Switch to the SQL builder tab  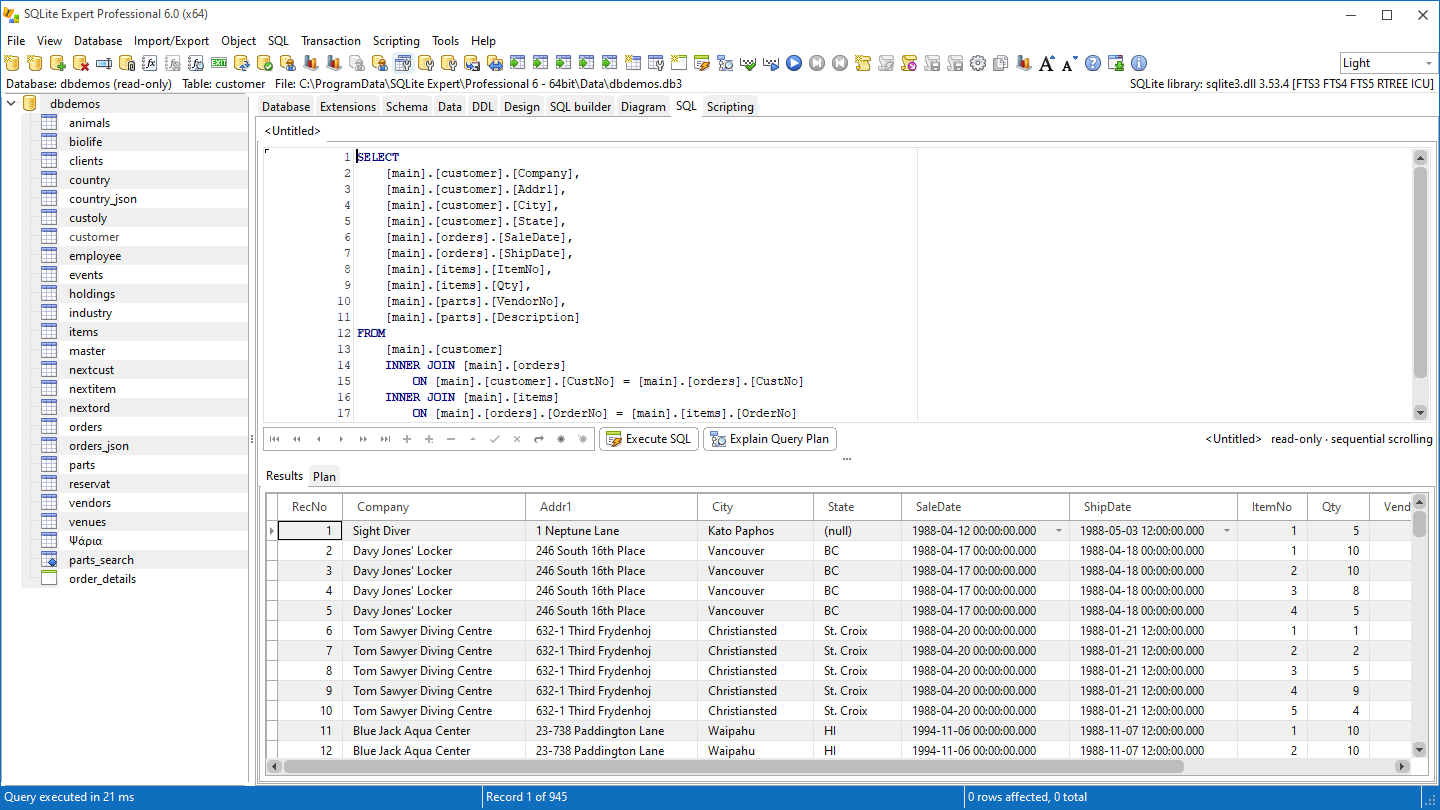tap(580, 107)
